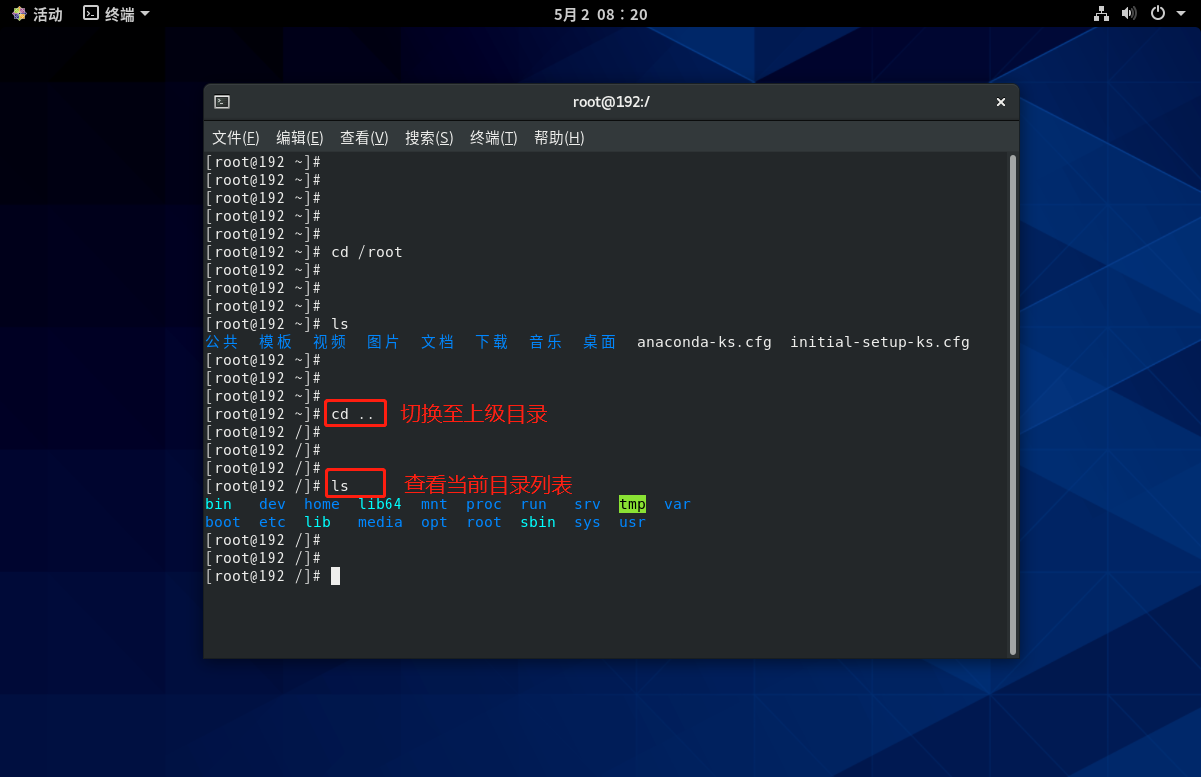Open the 编辑(E) menu

[300, 138]
